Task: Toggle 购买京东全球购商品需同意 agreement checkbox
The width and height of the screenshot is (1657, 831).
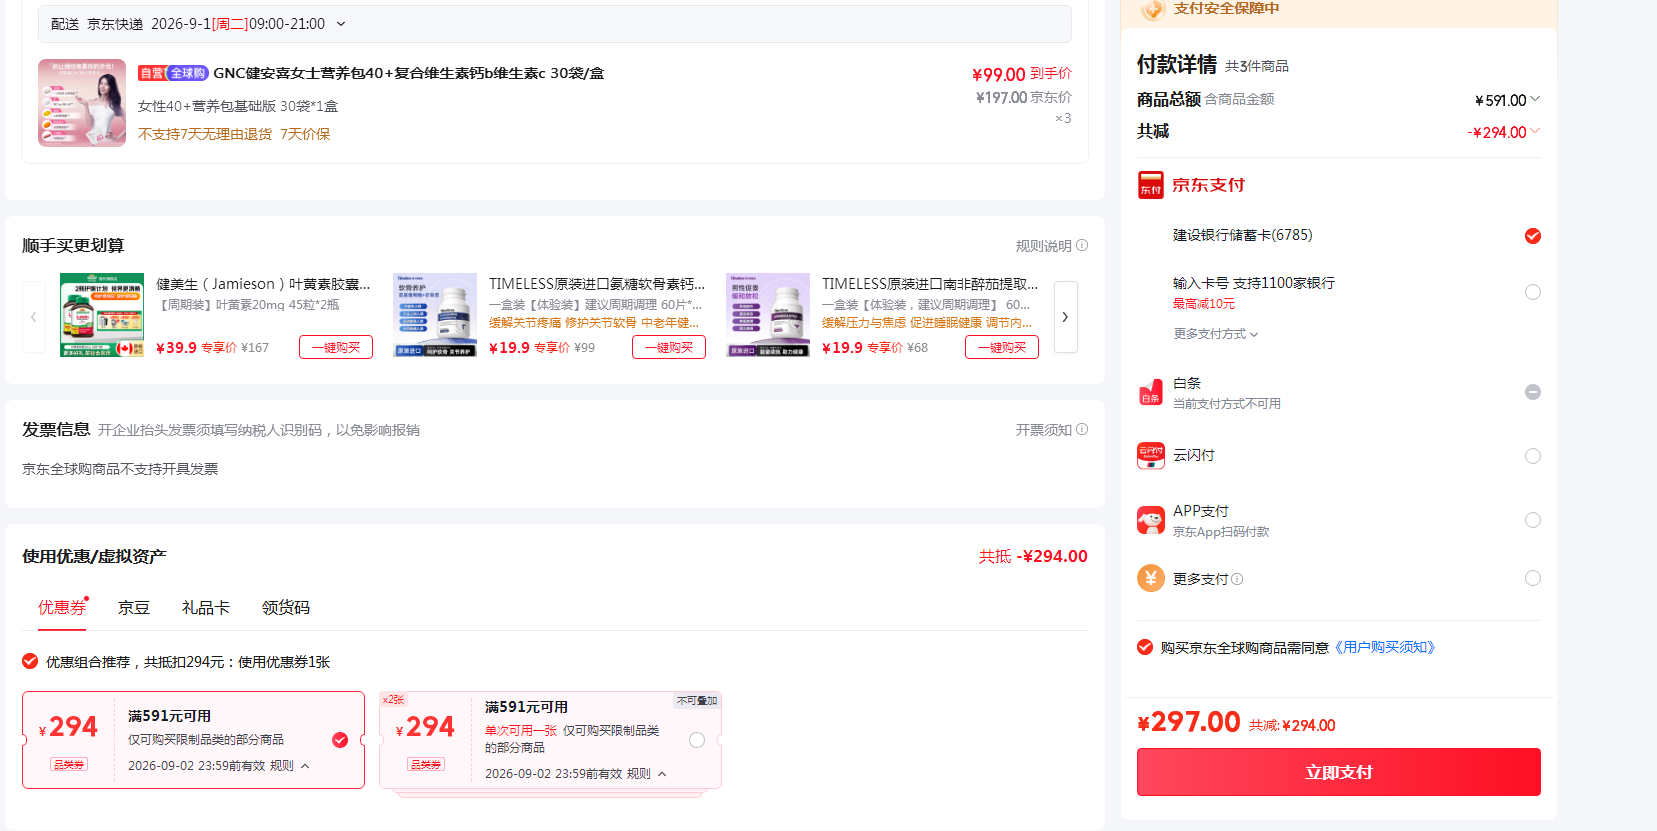Action: click(1145, 647)
